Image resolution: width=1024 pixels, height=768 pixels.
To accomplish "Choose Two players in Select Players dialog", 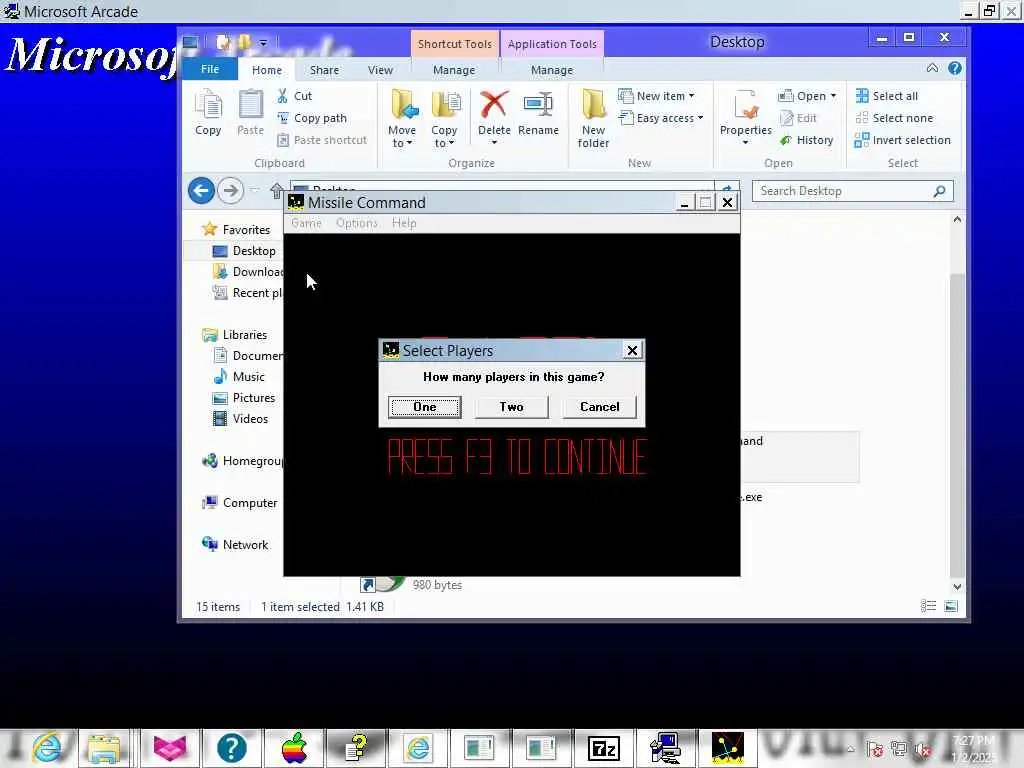I will [x=511, y=407].
